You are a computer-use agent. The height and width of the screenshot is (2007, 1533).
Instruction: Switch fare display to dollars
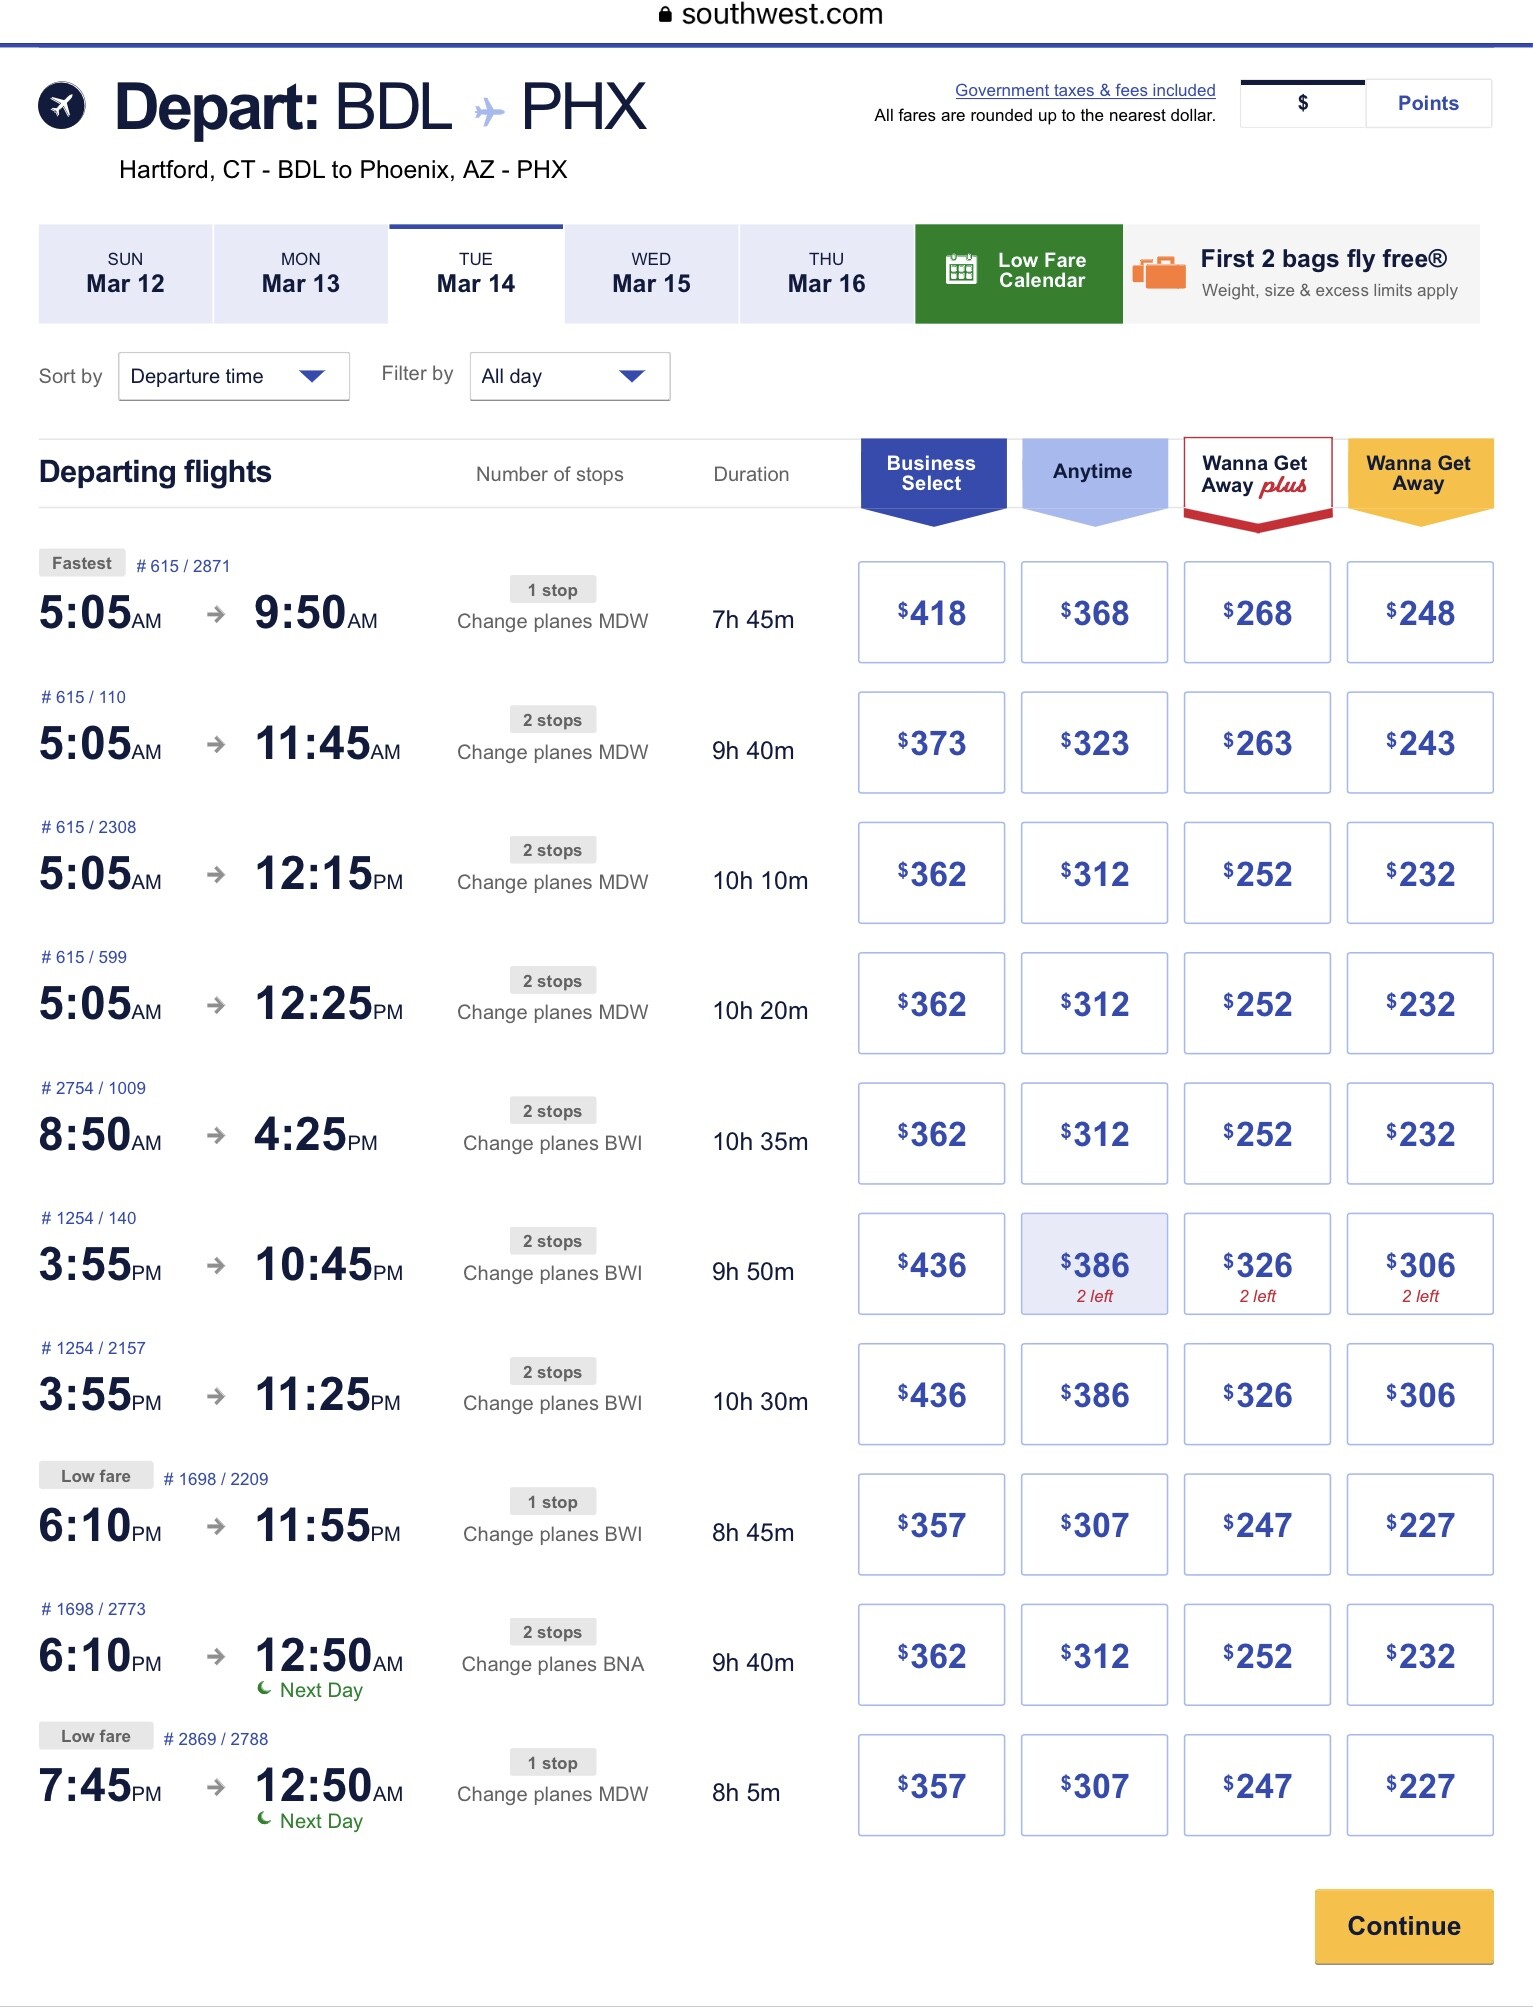pyautogui.click(x=1302, y=103)
